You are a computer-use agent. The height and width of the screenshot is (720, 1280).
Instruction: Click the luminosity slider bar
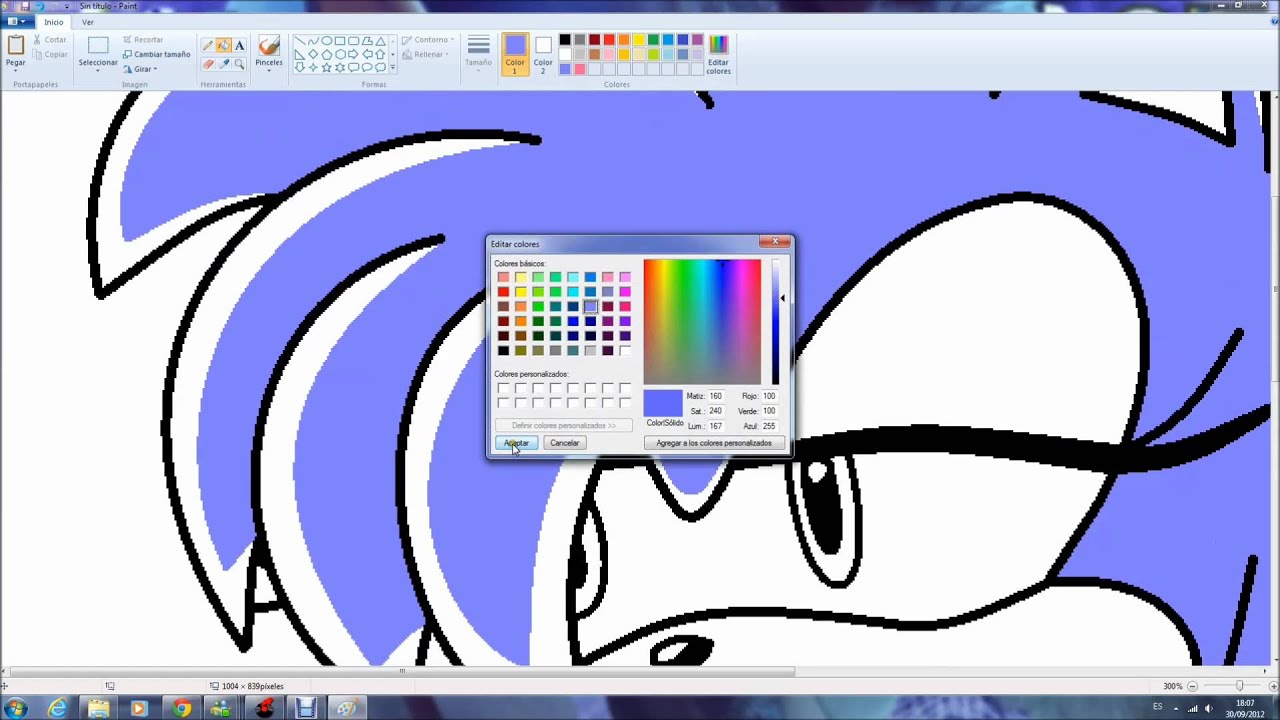click(775, 322)
